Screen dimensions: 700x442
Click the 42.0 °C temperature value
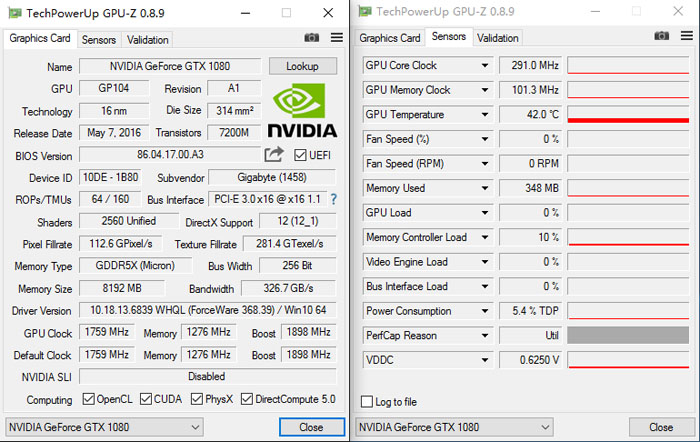531,114
